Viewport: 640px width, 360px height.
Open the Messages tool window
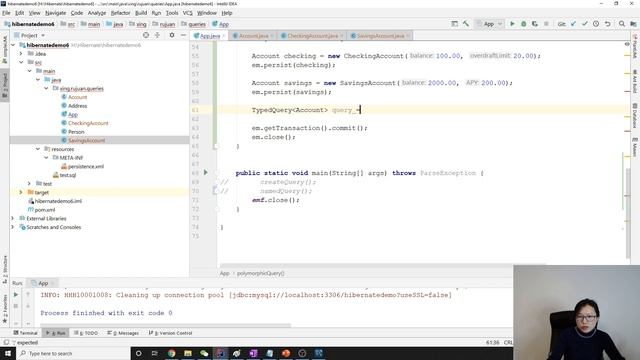pos(123,333)
